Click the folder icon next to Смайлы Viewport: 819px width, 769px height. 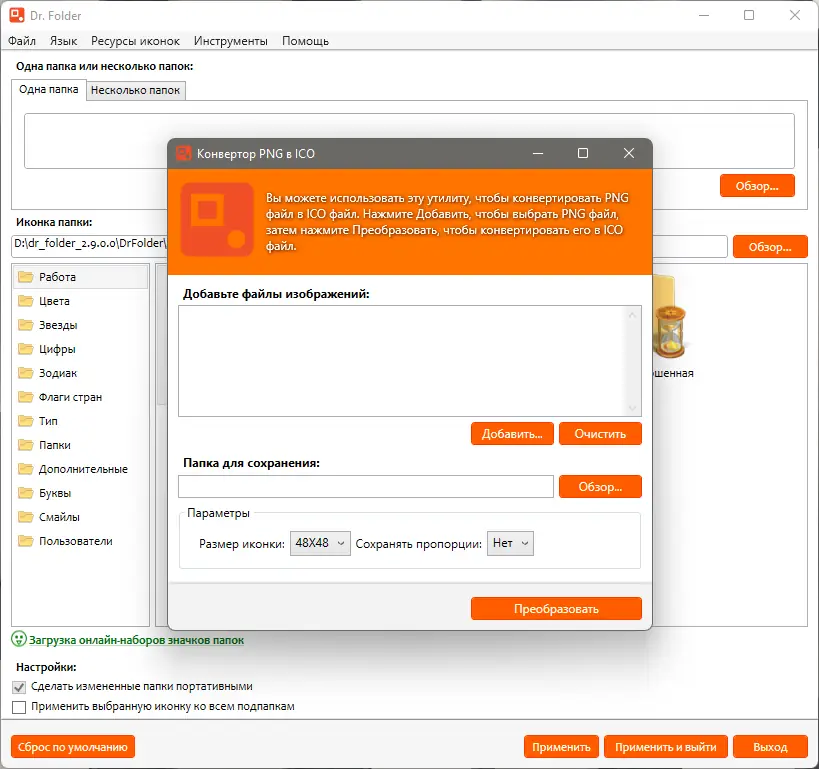[26, 517]
